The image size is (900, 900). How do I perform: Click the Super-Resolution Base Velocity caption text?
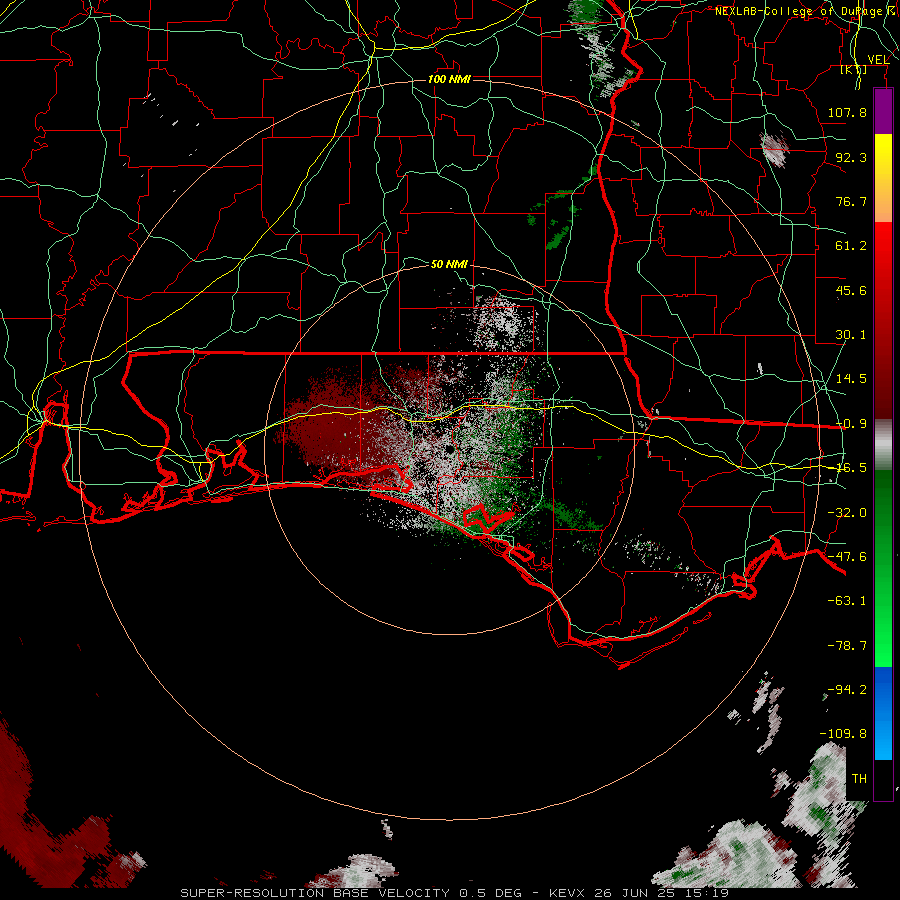point(455,893)
